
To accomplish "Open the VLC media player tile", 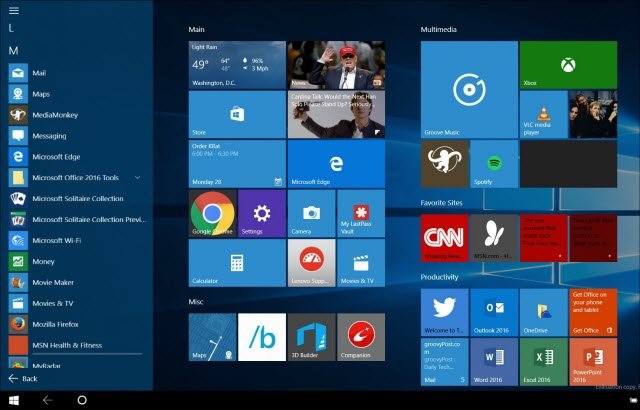I will [543, 114].
